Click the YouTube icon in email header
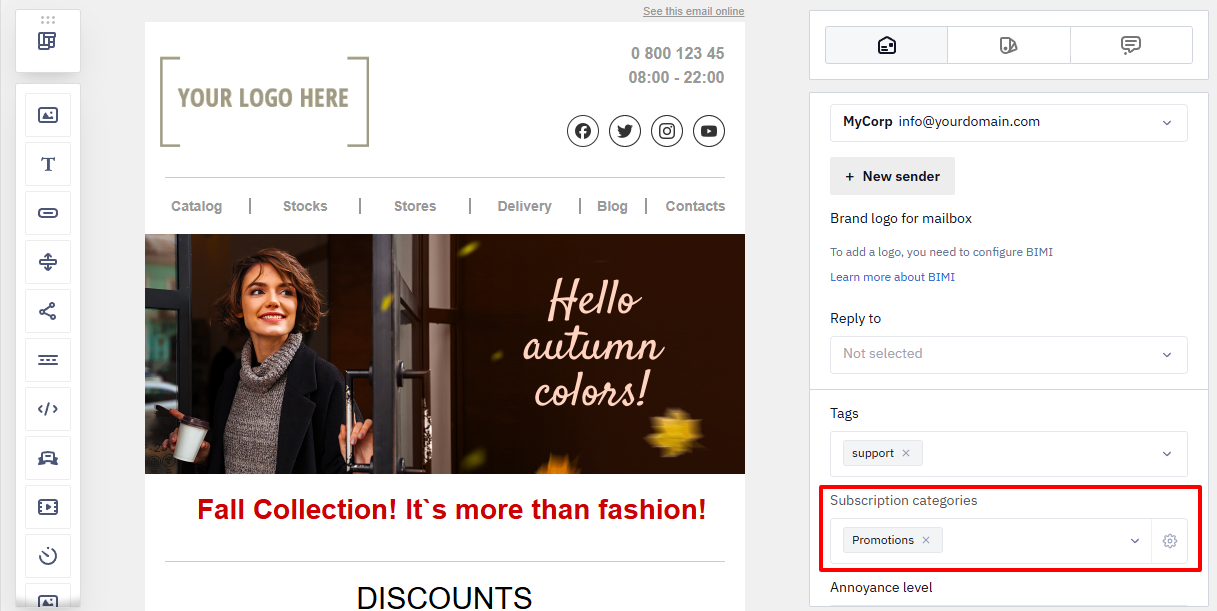Viewport: 1217px width, 611px height. coord(709,131)
